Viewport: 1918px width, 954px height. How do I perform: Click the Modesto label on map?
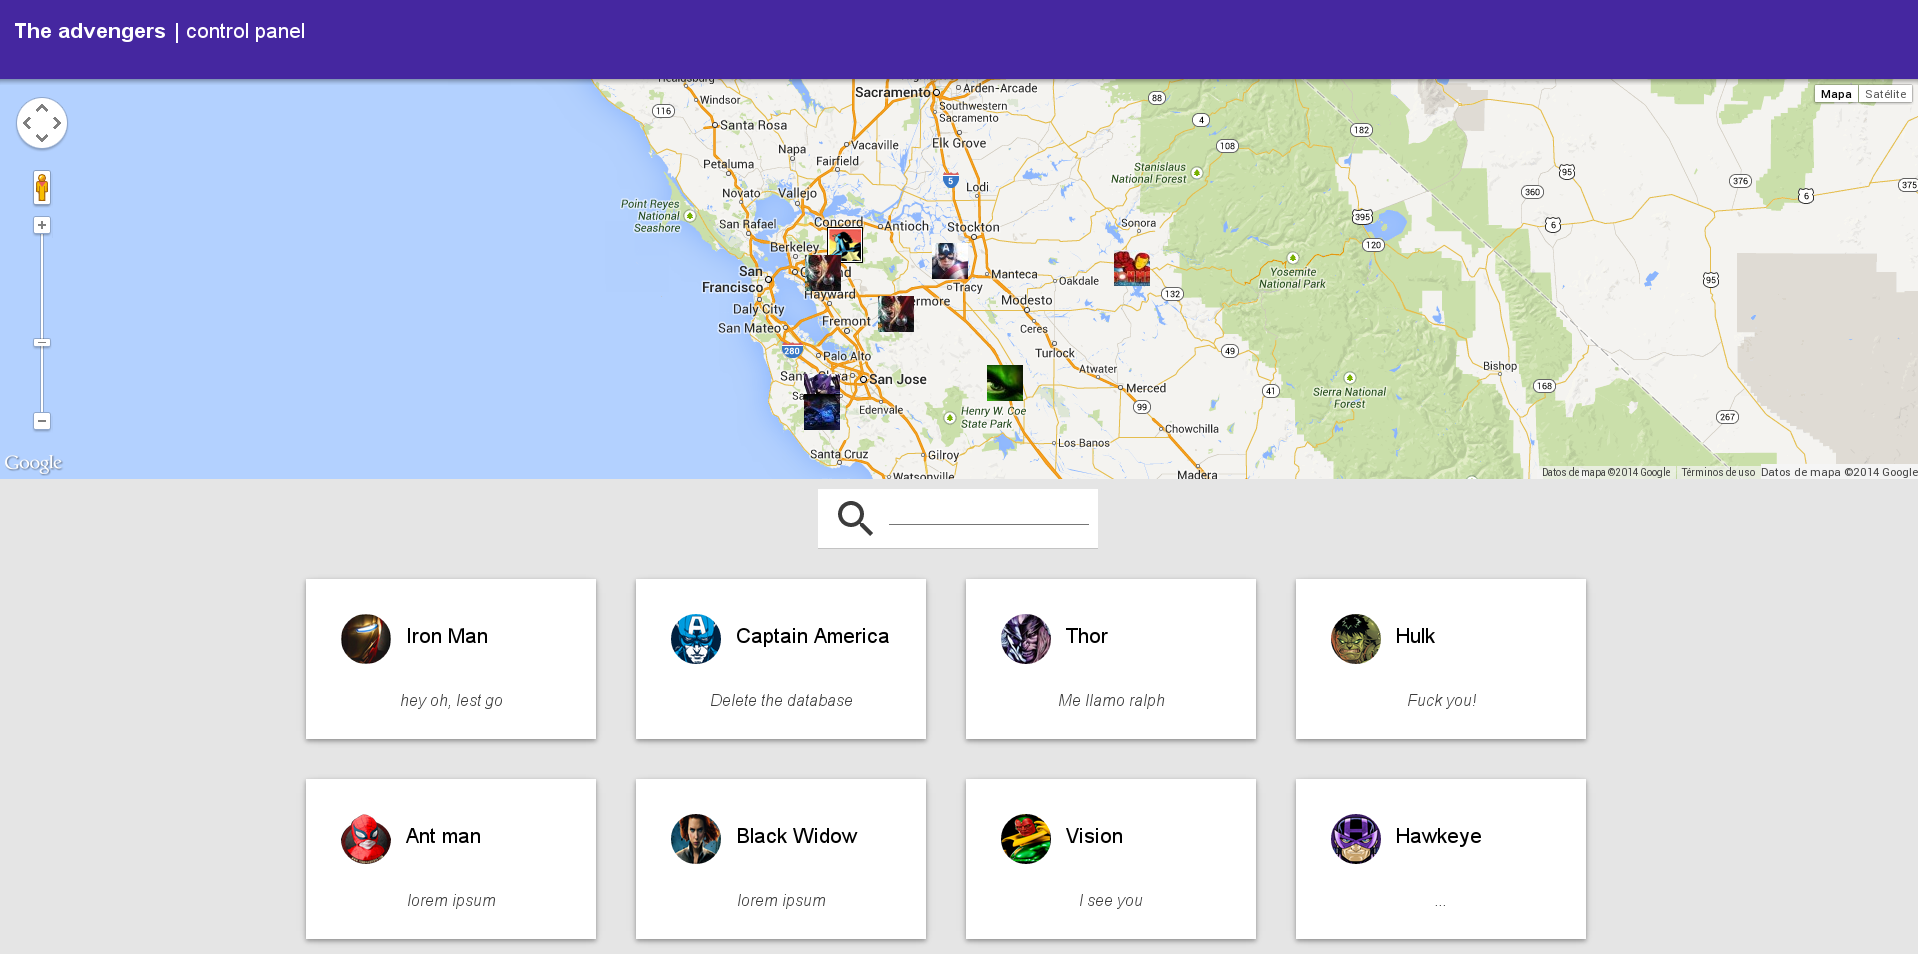tap(1027, 300)
